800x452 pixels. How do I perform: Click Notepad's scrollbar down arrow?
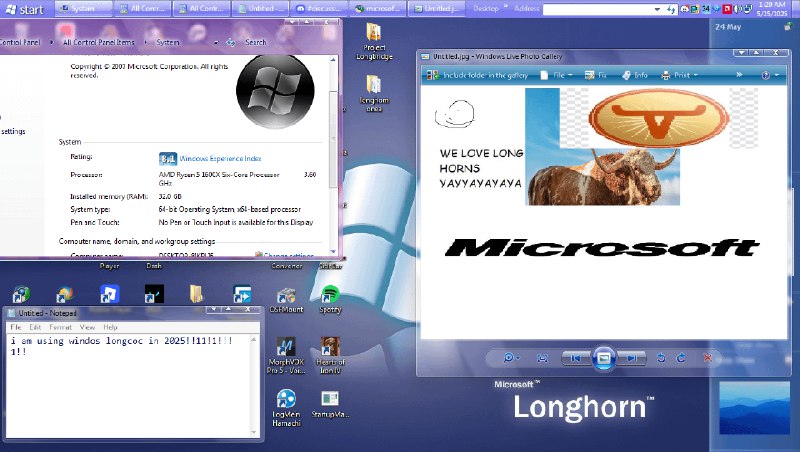(x=254, y=432)
